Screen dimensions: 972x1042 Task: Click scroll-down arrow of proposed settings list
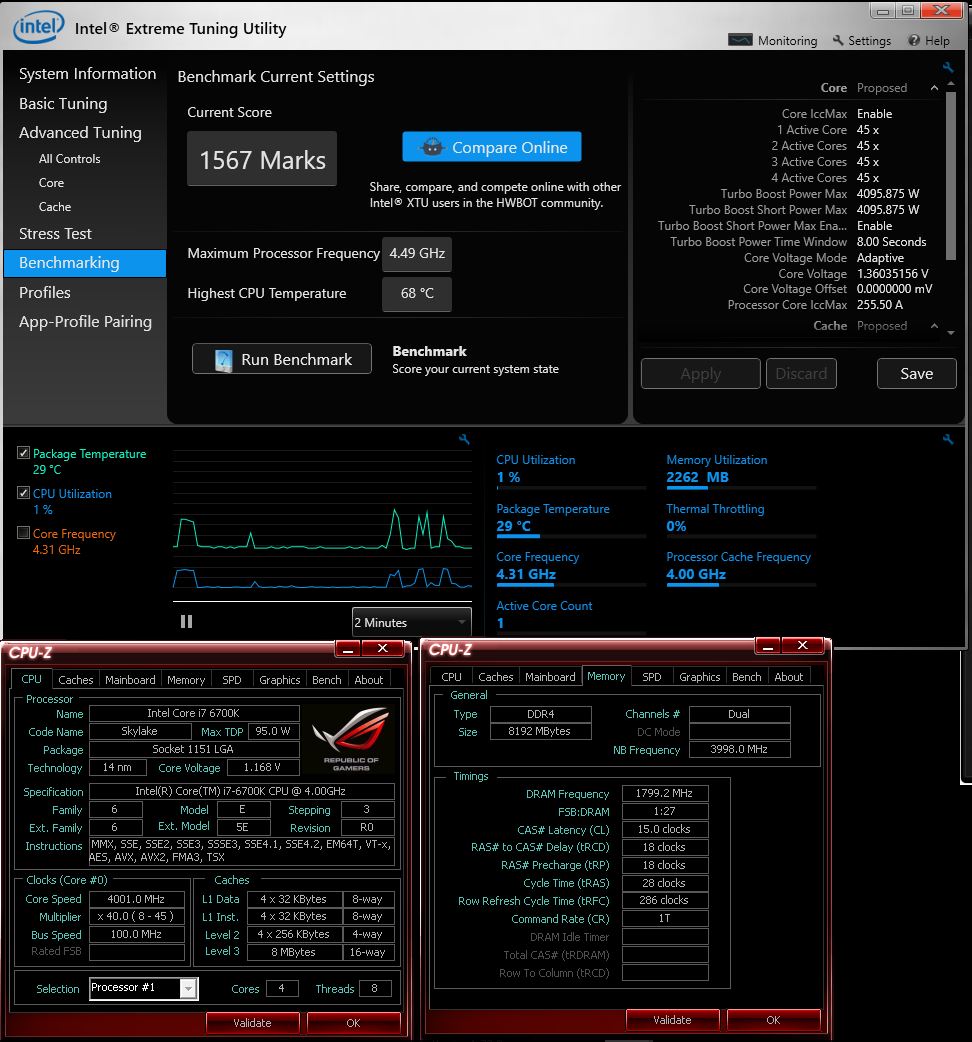pos(951,333)
